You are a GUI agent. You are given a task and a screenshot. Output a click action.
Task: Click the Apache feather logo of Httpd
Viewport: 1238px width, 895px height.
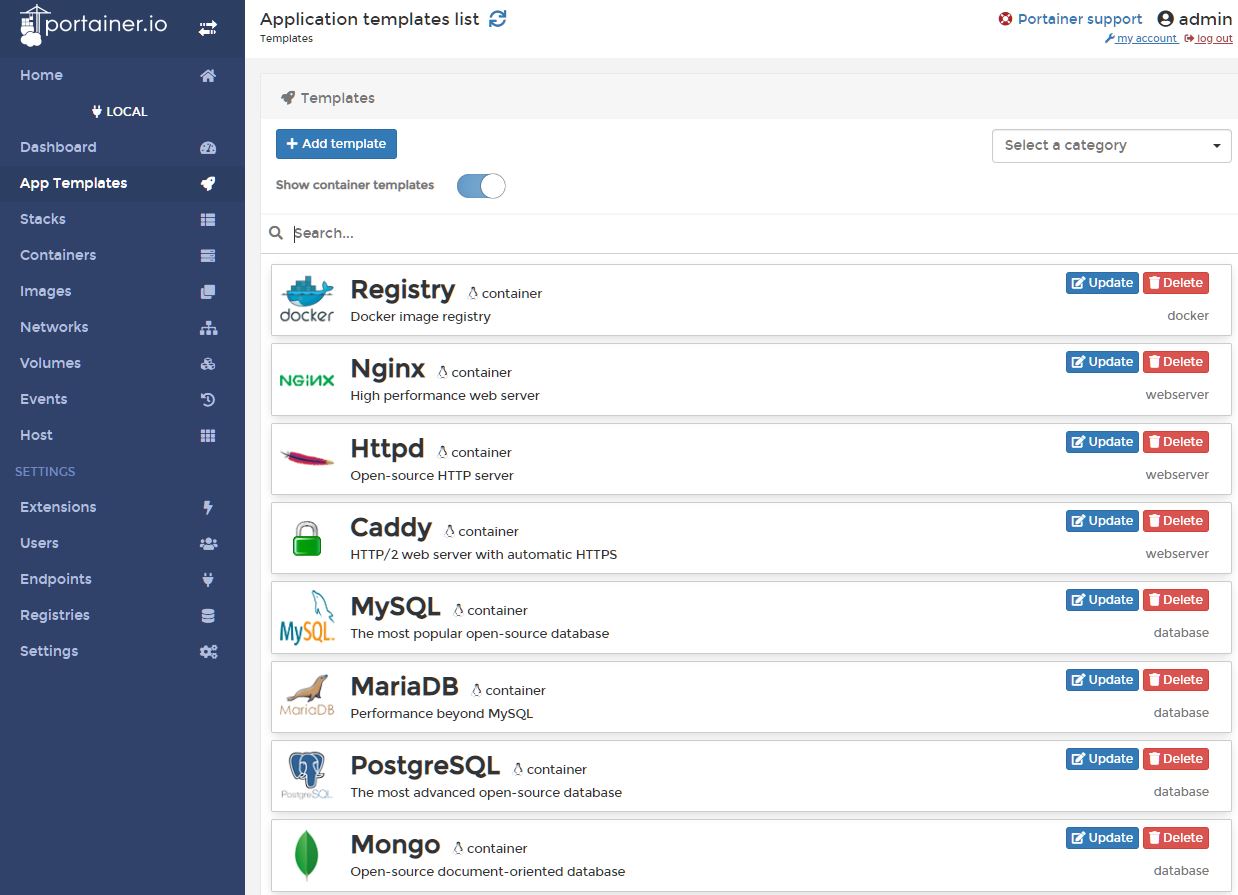point(307,459)
